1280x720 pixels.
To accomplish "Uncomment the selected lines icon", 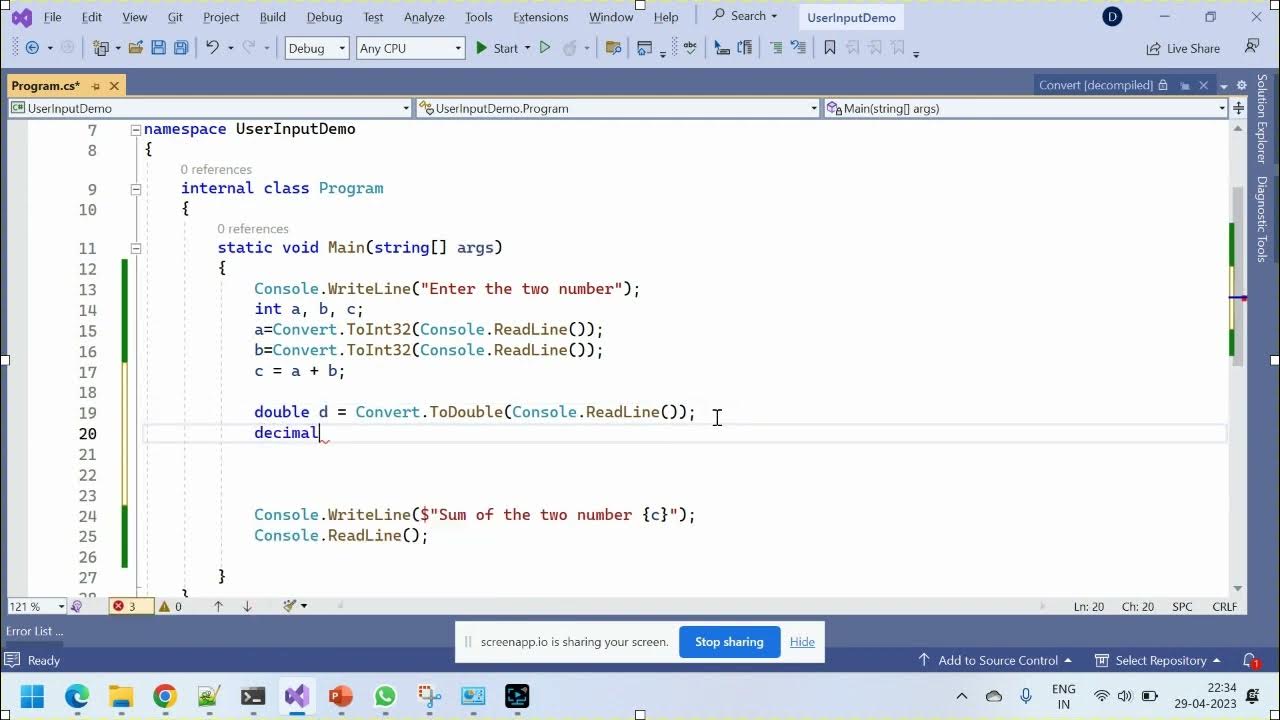I will click(799, 48).
